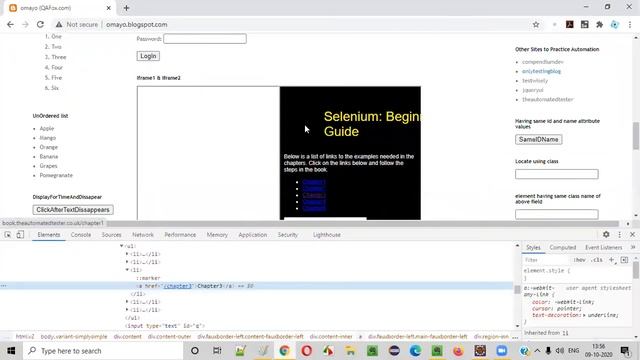Open Cortana circle on the taskbar
Screen dimensions: 640x360
195,351
